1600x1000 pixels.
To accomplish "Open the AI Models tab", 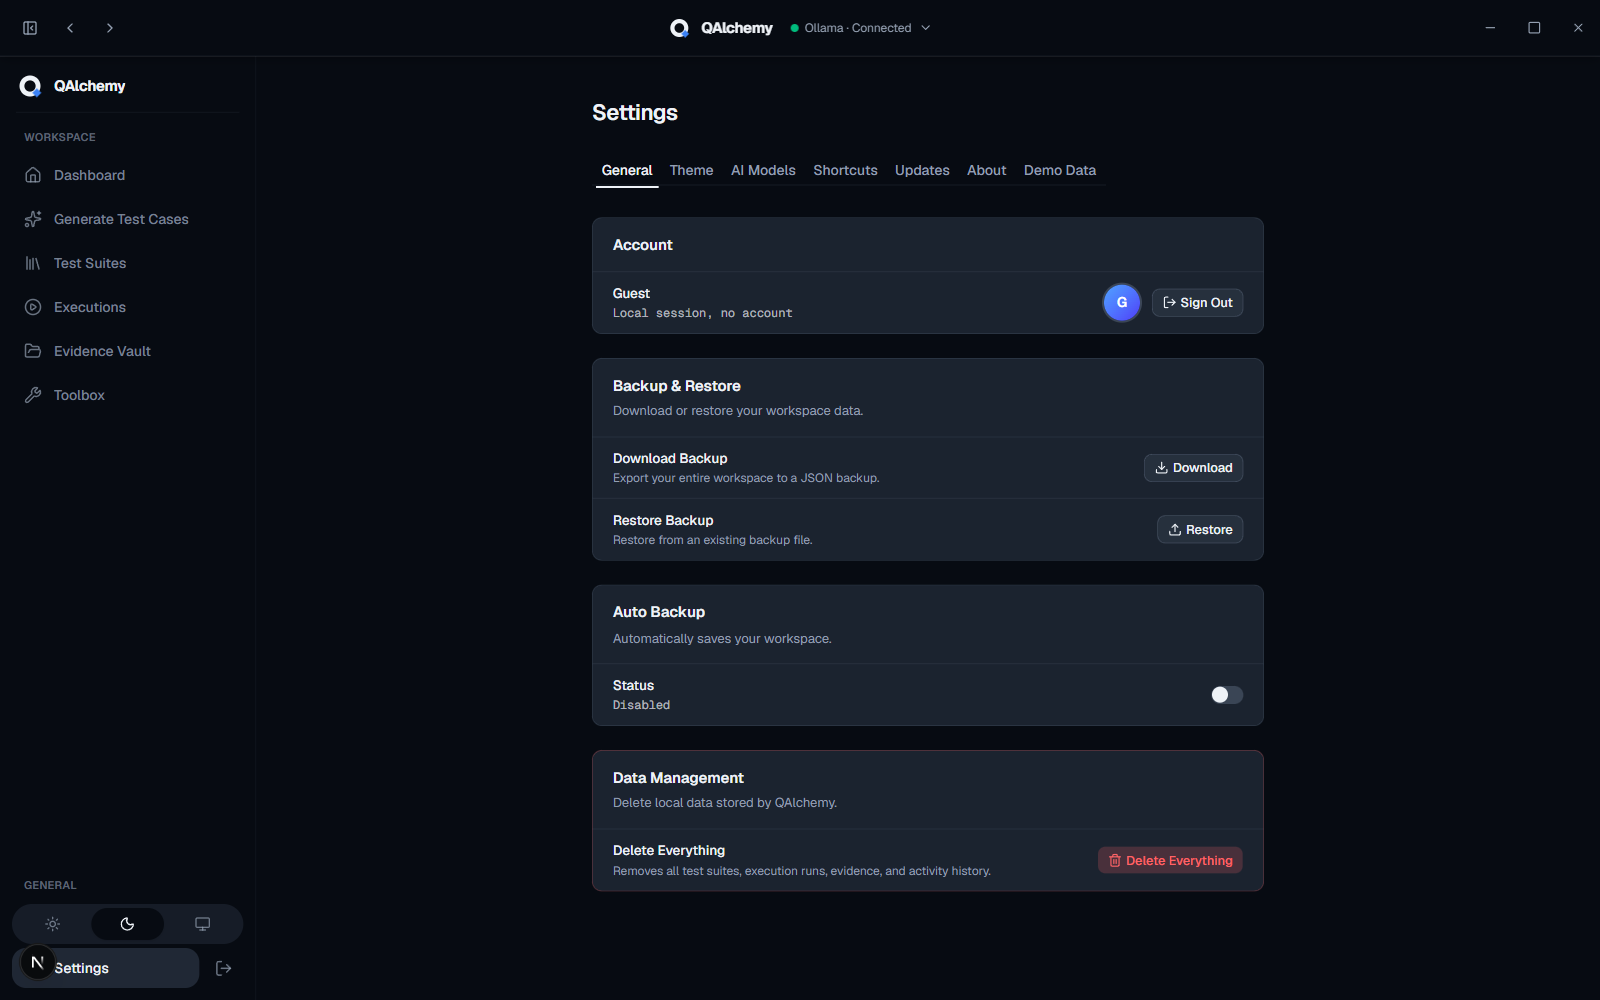I will [763, 170].
